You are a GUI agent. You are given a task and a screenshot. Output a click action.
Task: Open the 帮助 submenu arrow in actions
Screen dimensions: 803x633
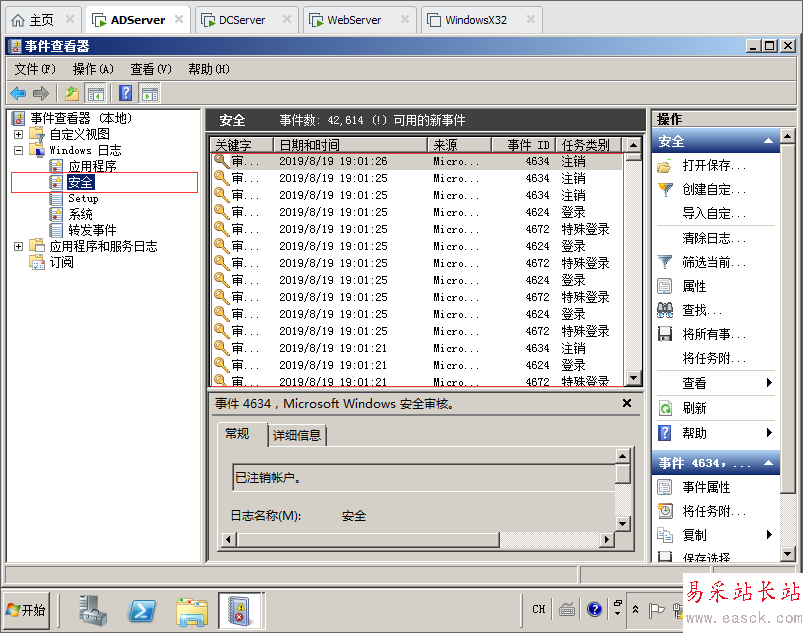[x=769, y=432]
